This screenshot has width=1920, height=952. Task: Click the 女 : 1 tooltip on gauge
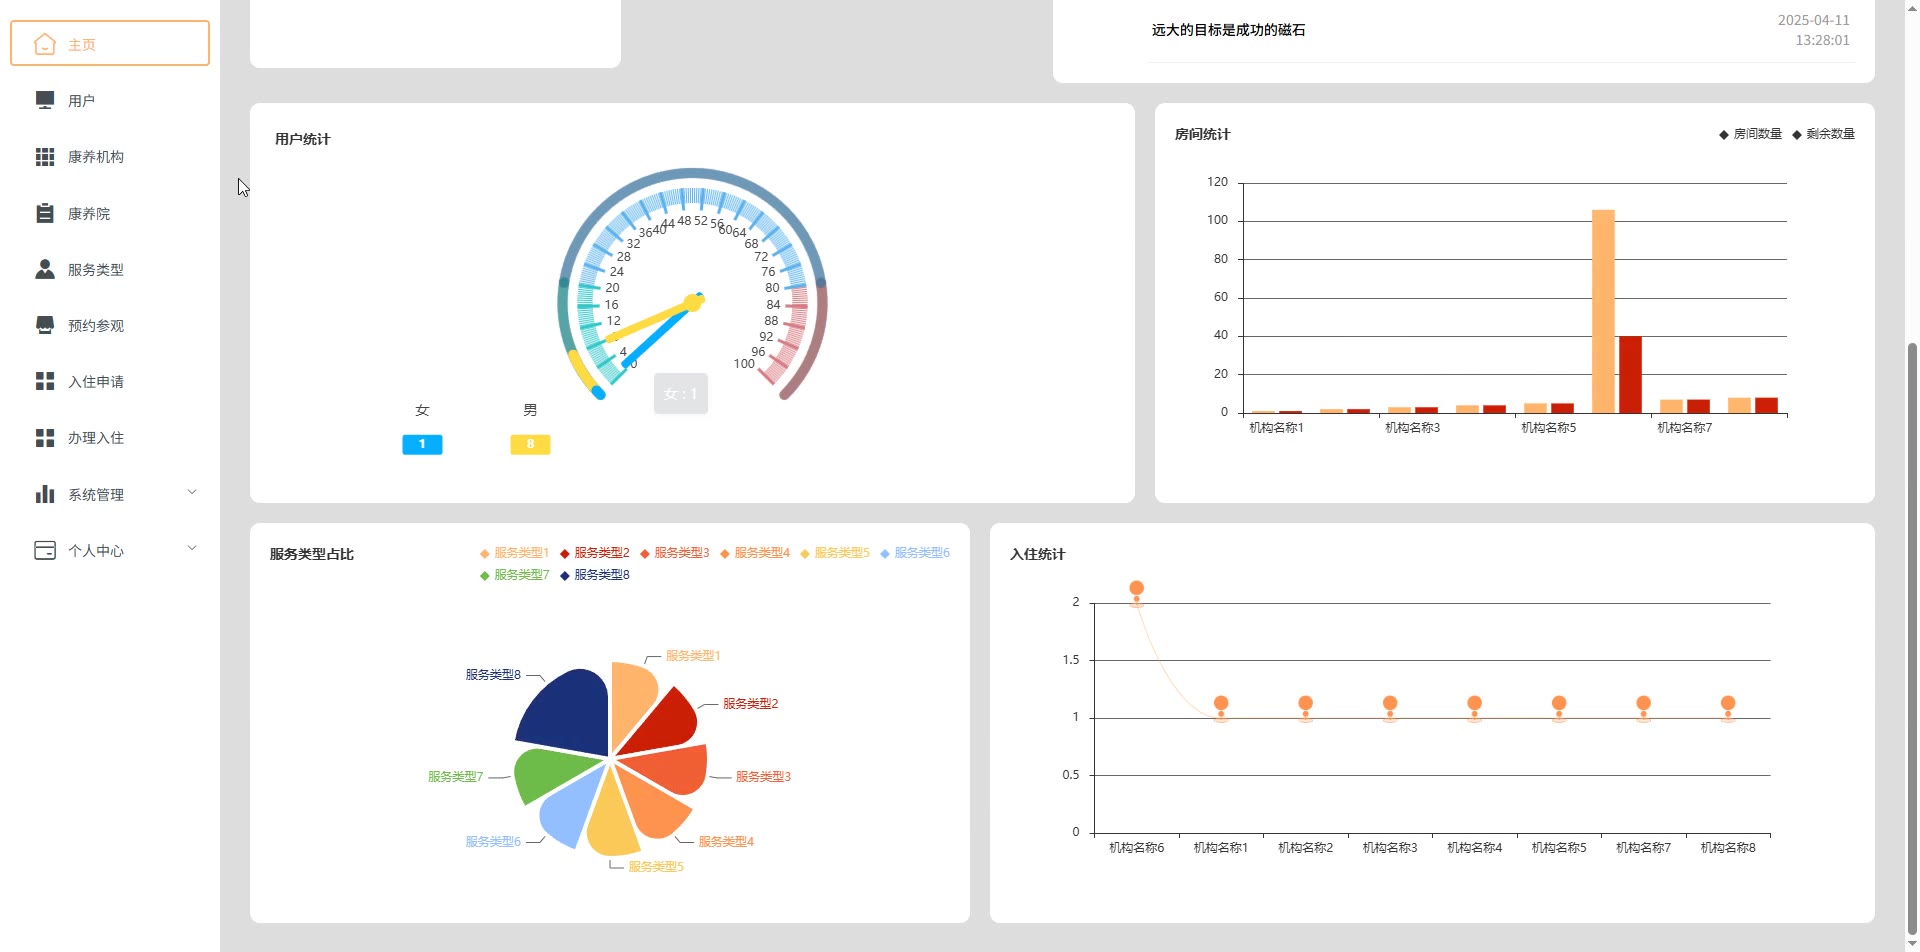coord(681,394)
